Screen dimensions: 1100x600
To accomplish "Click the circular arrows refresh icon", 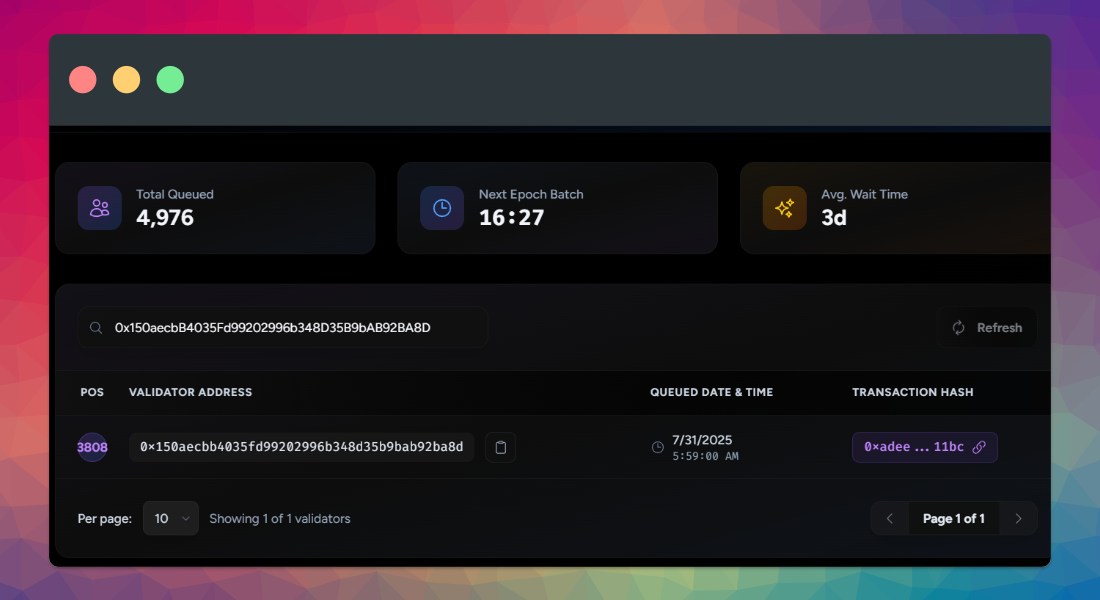I will click(x=958, y=328).
